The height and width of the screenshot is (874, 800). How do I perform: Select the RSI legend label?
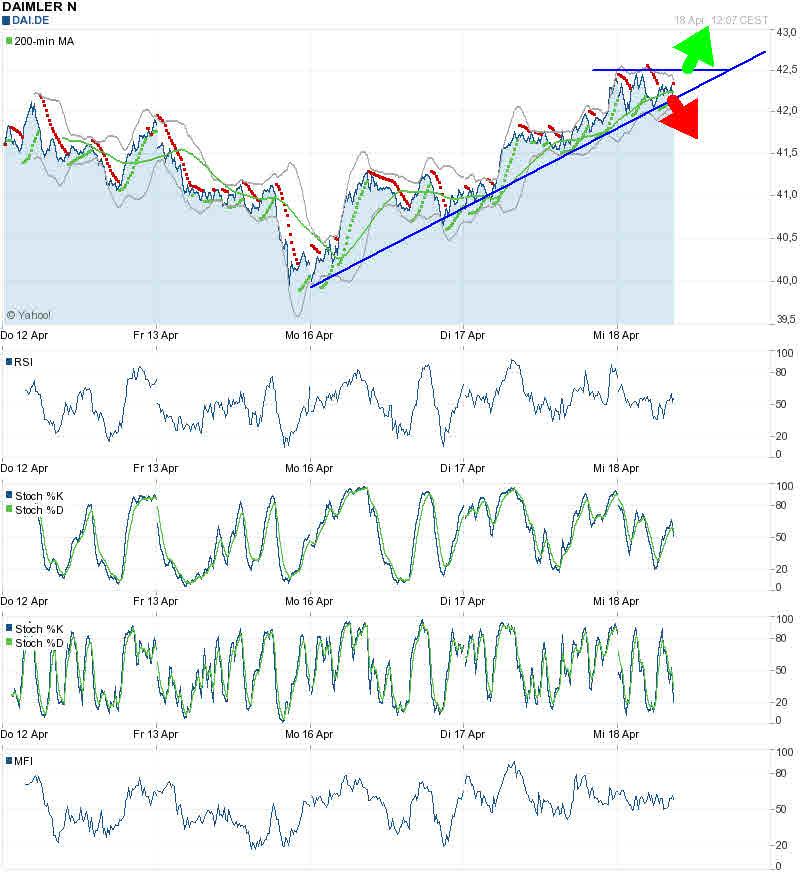point(23,362)
